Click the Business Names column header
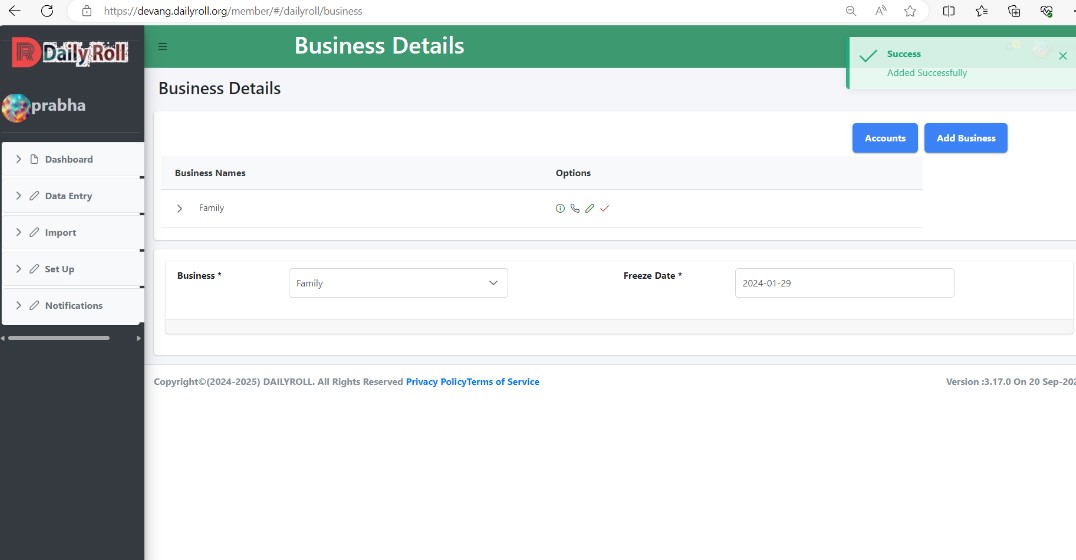The width and height of the screenshot is (1076, 560). pos(210,173)
